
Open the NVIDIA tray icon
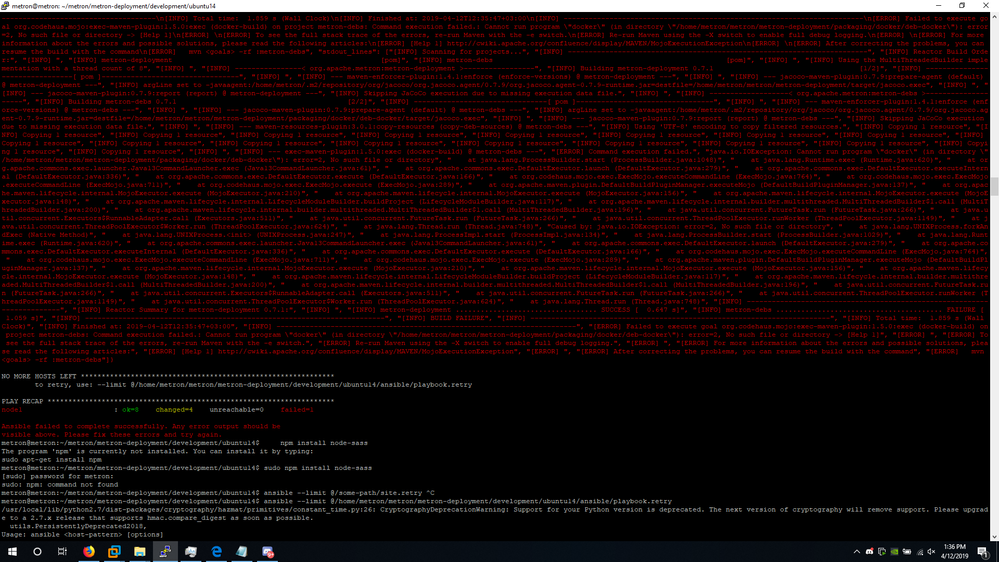[x=895, y=552]
